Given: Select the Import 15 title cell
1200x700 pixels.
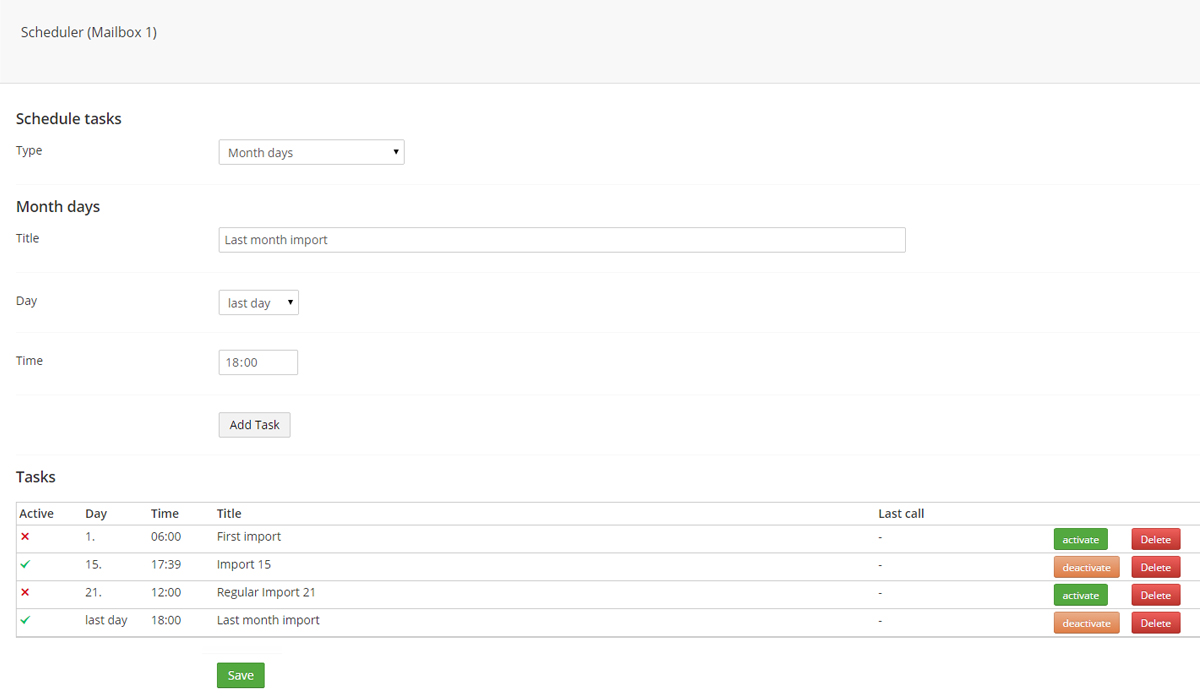Looking at the screenshot, I should [244, 565].
